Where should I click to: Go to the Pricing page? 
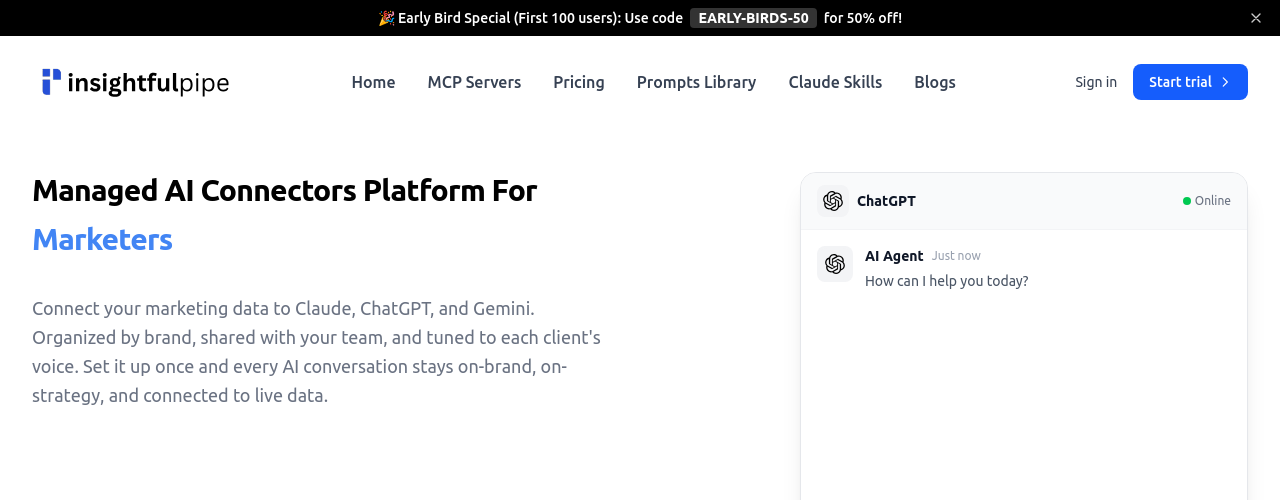click(579, 82)
